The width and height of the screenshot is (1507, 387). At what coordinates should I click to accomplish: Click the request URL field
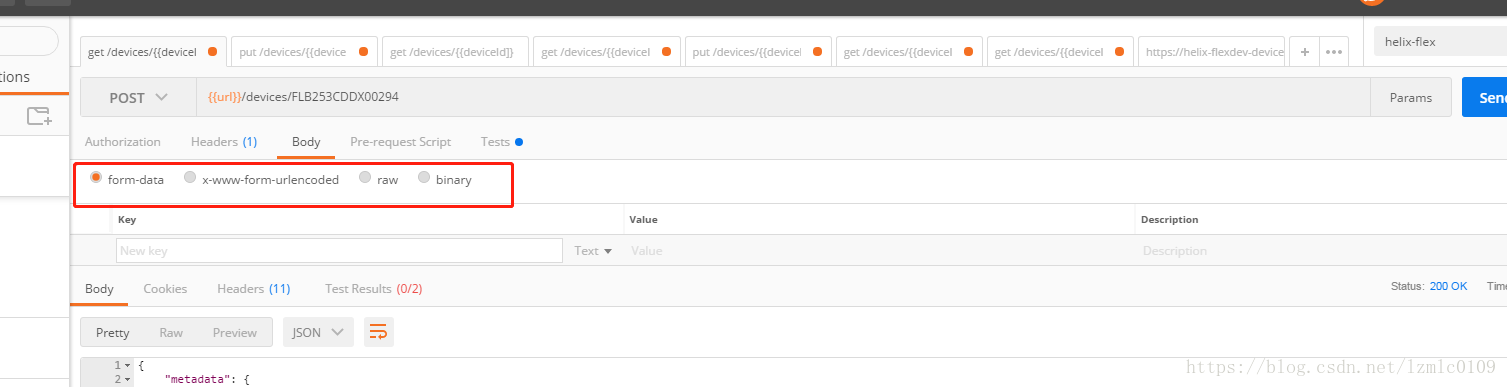click(782, 98)
